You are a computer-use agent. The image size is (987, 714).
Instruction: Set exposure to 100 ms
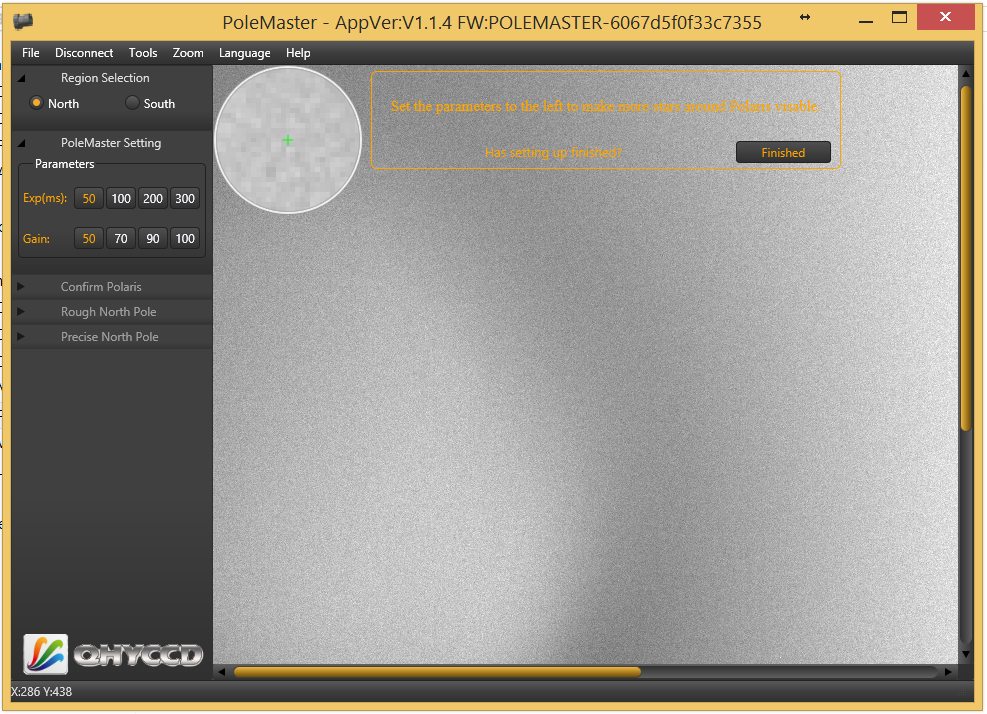(121, 198)
